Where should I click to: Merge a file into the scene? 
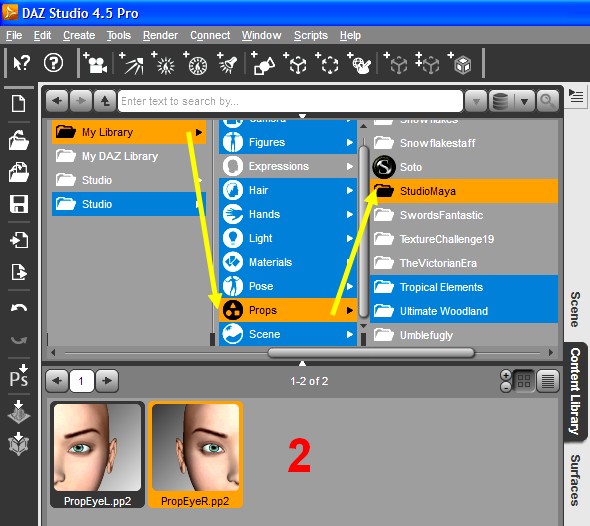coord(18,172)
